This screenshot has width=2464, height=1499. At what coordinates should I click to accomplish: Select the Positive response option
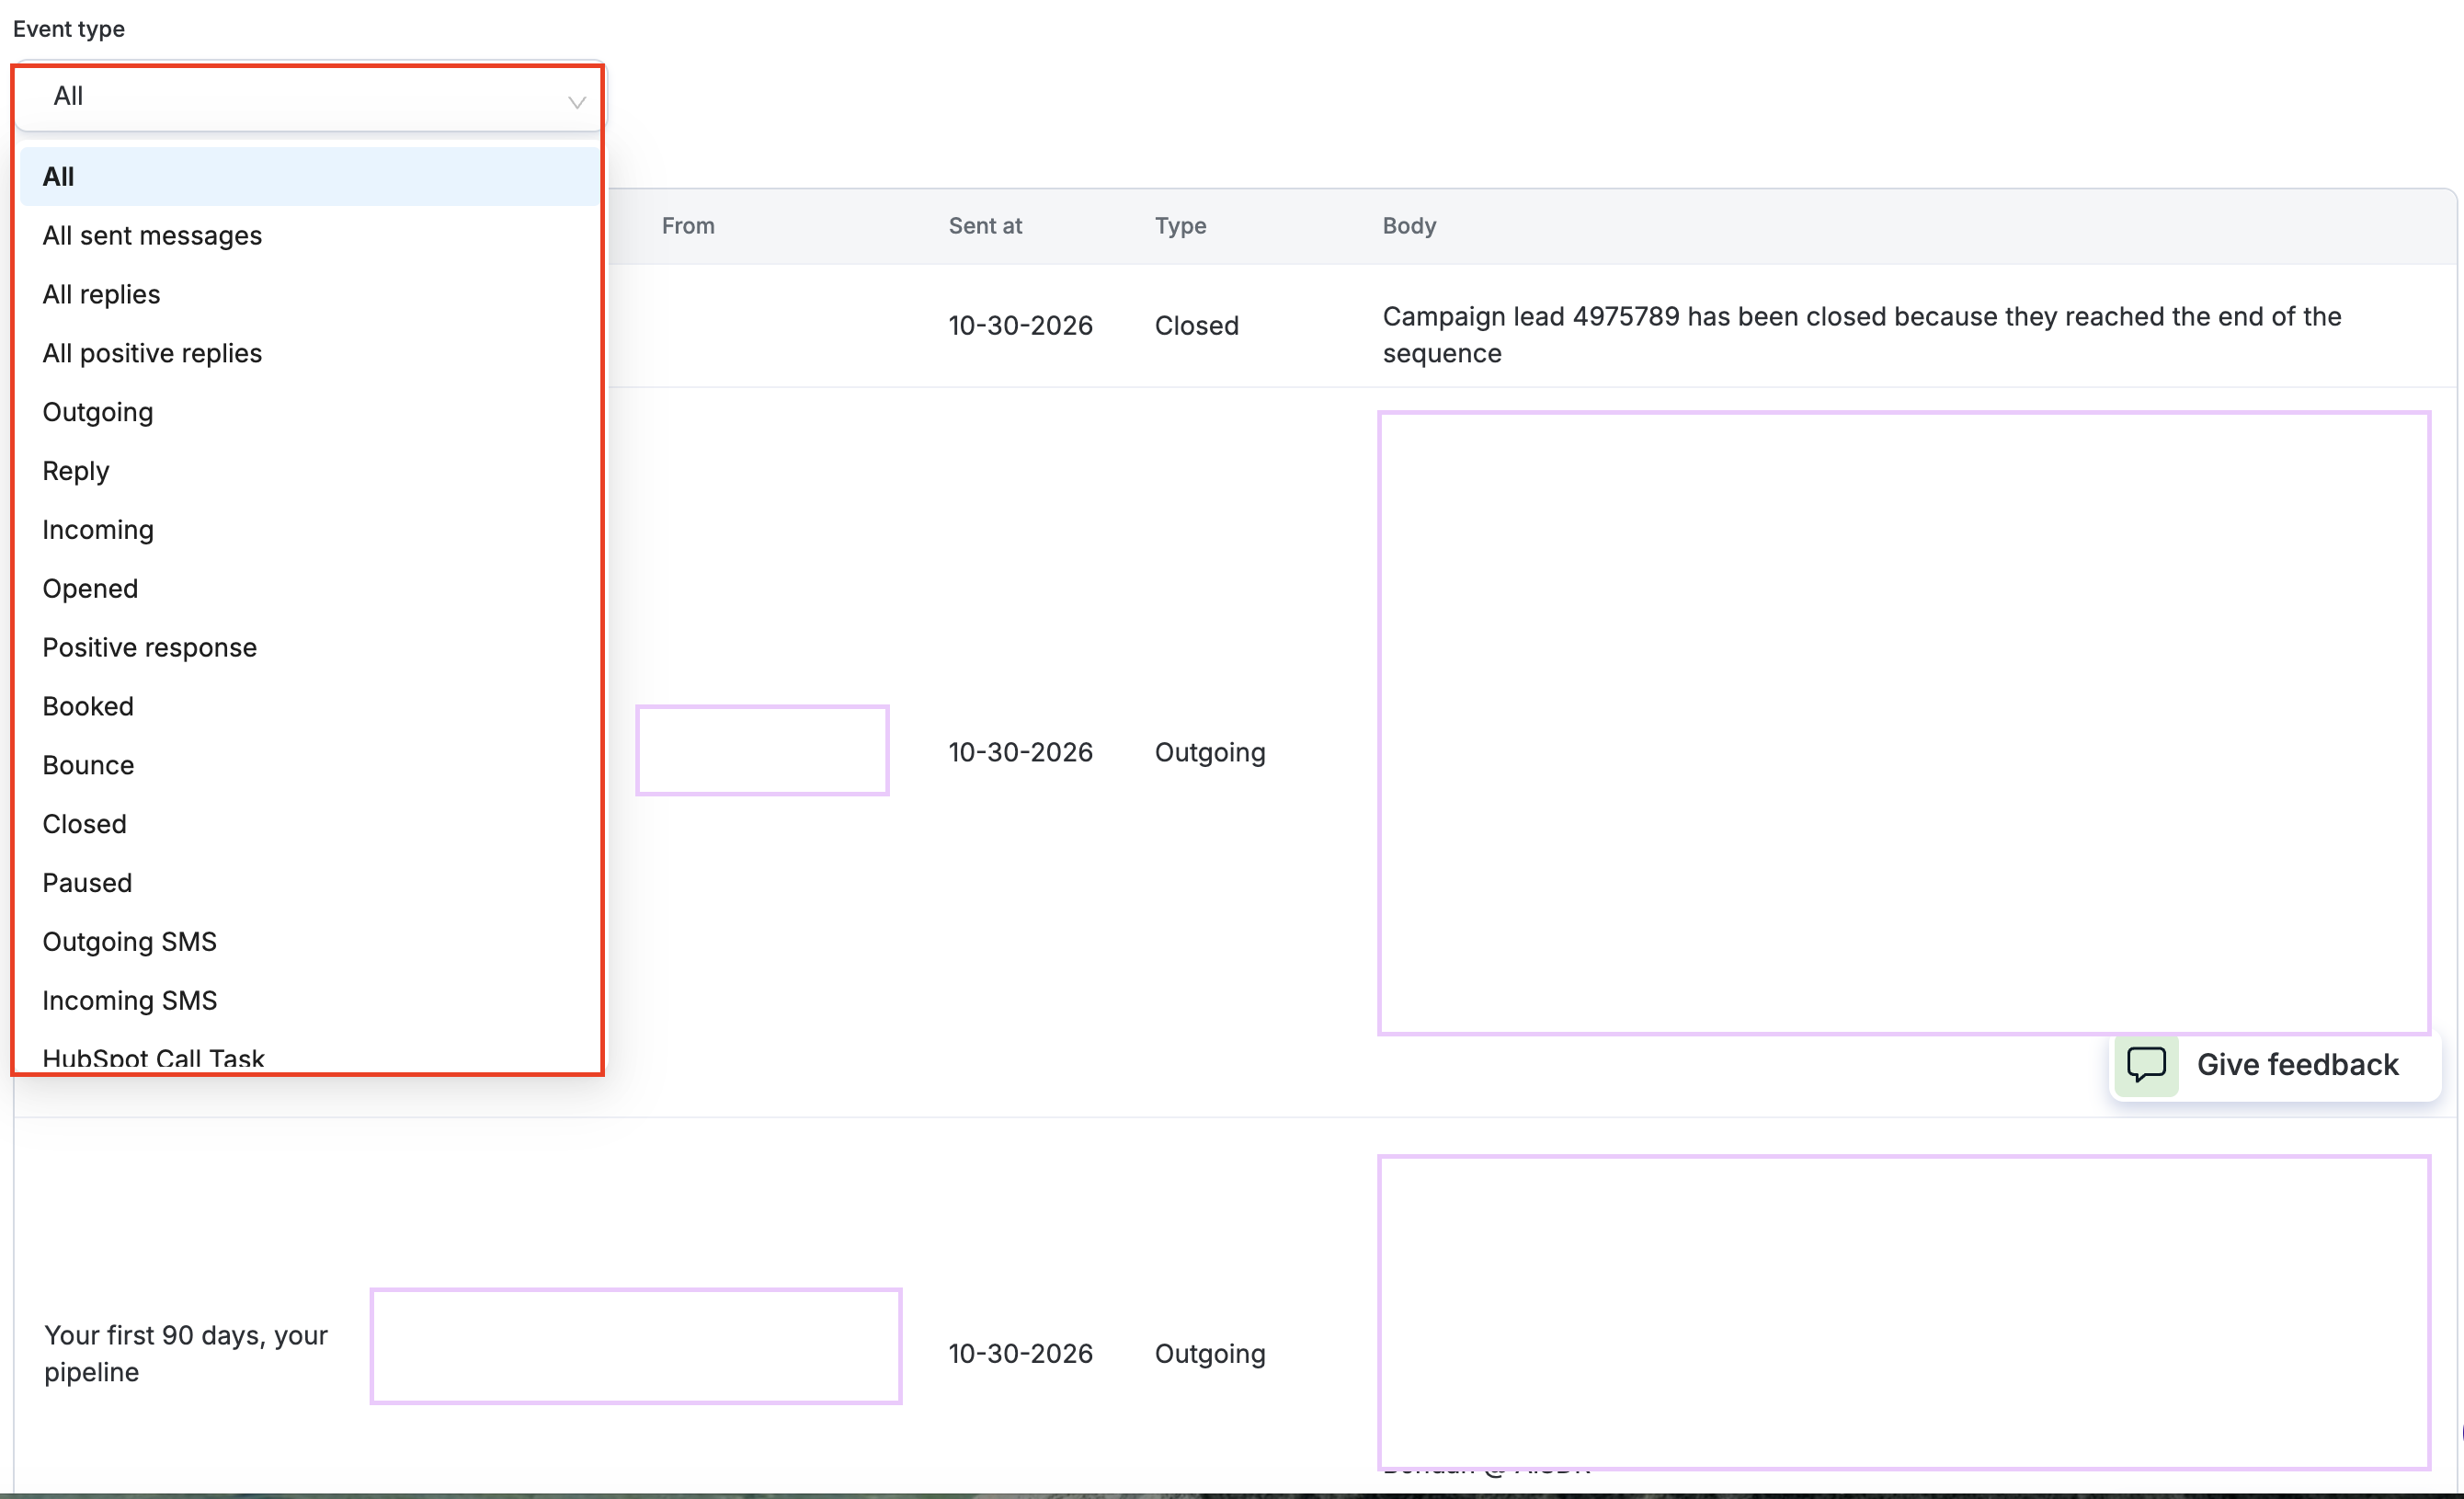coord(309,648)
